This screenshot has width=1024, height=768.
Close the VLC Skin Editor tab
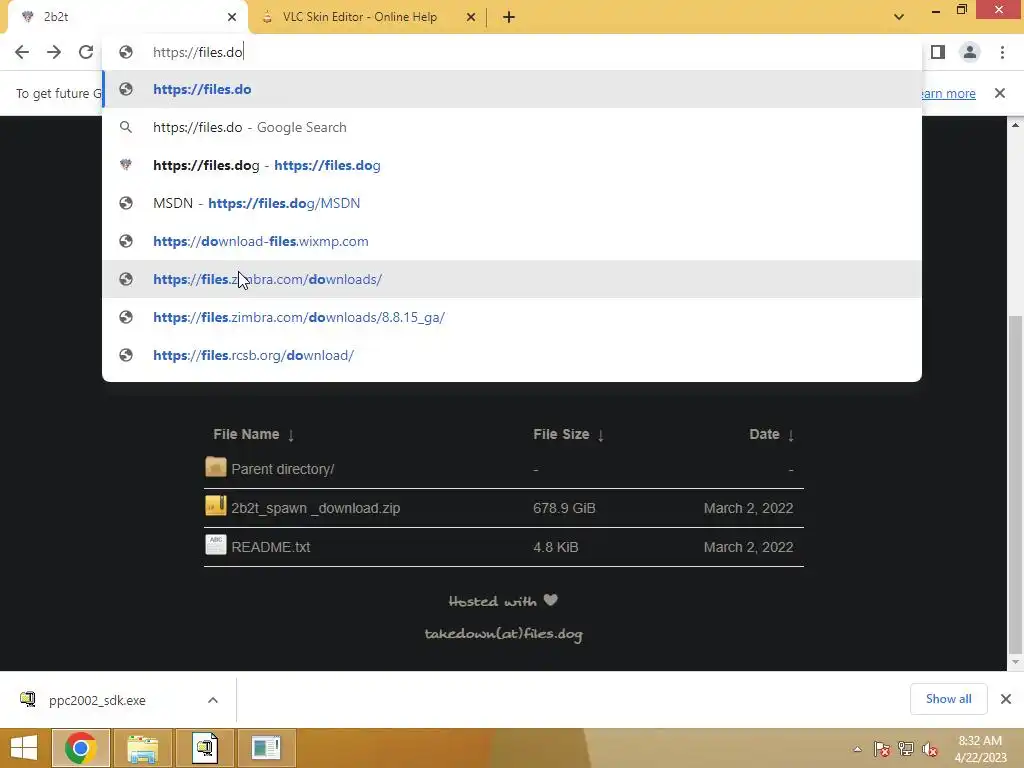click(x=471, y=17)
